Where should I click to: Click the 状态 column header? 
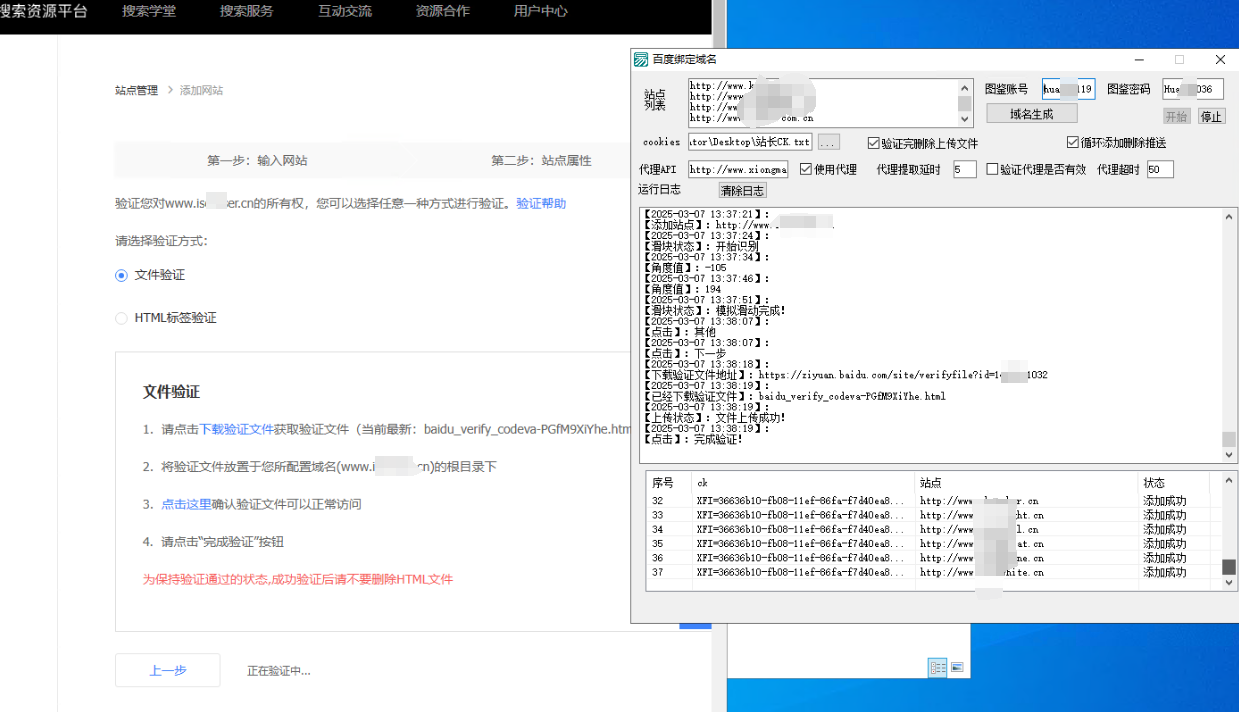pos(1173,482)
